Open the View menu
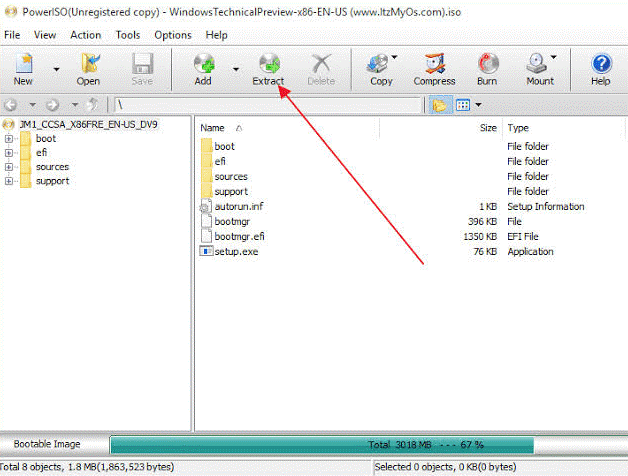This screenshot has height=476, width=628. (45, 35)
